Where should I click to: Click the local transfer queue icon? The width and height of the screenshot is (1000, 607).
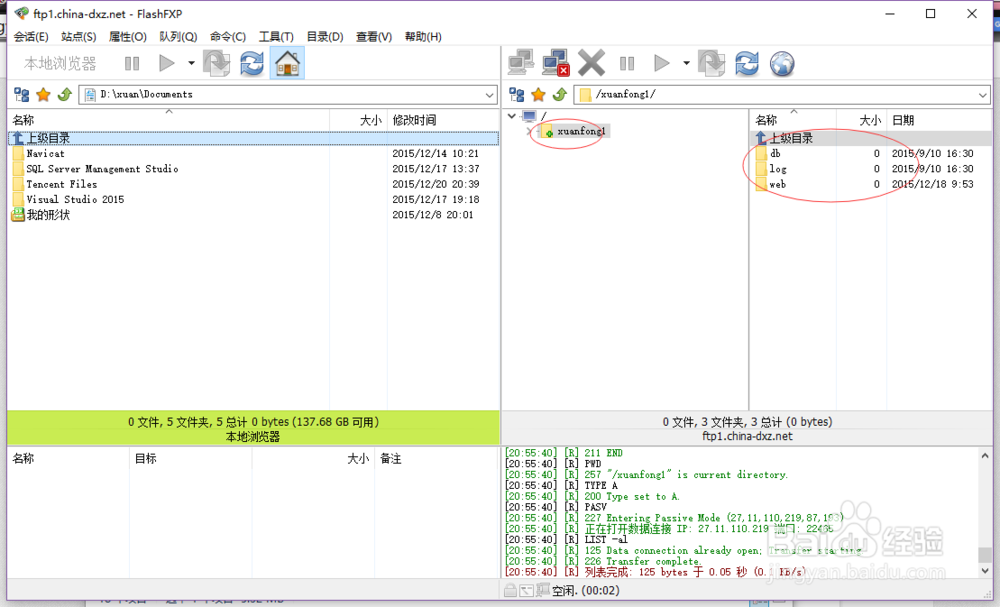click(x=216, y=63)
